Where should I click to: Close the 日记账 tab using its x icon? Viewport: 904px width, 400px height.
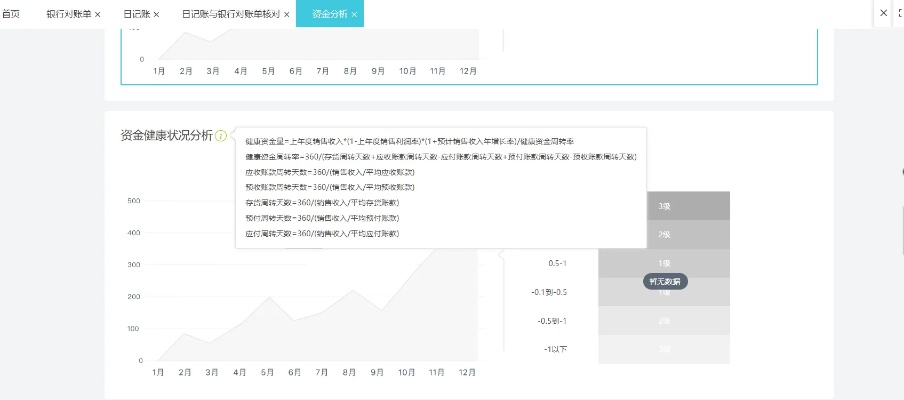point(156,14)
